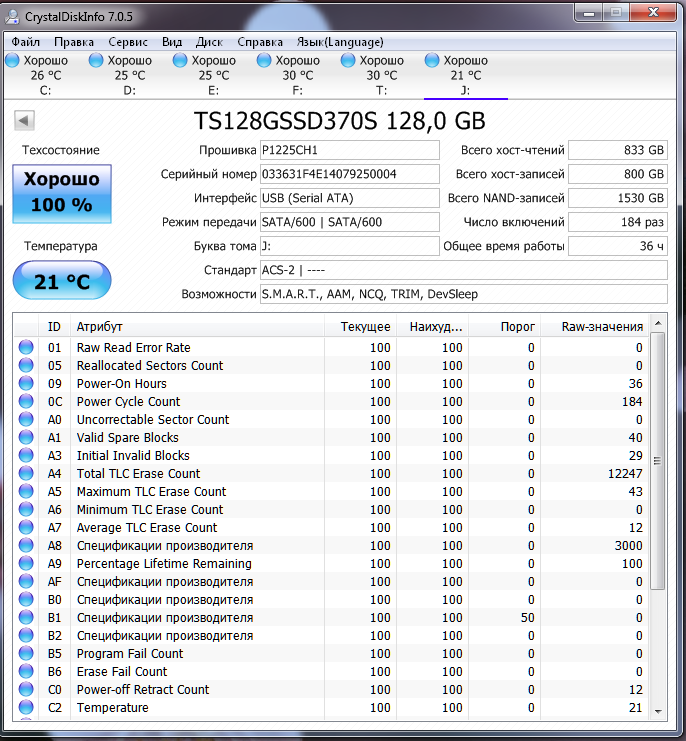Click the Наихуд... column header

click(x=432, y=327)
